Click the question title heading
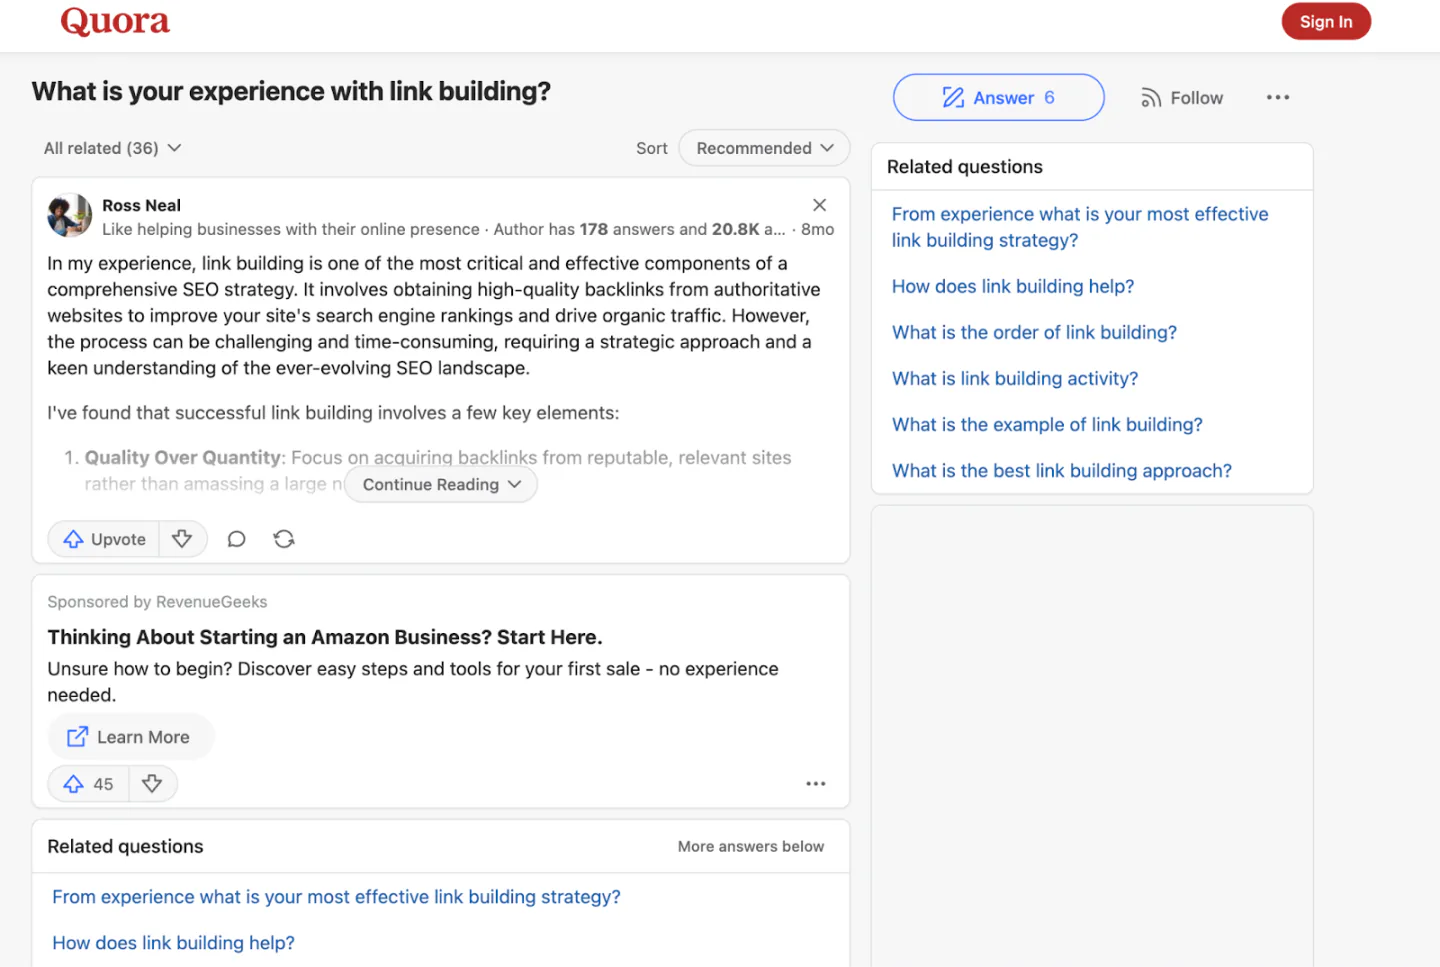Viewport: 1440px width, 967px height. tap(291, 91)
